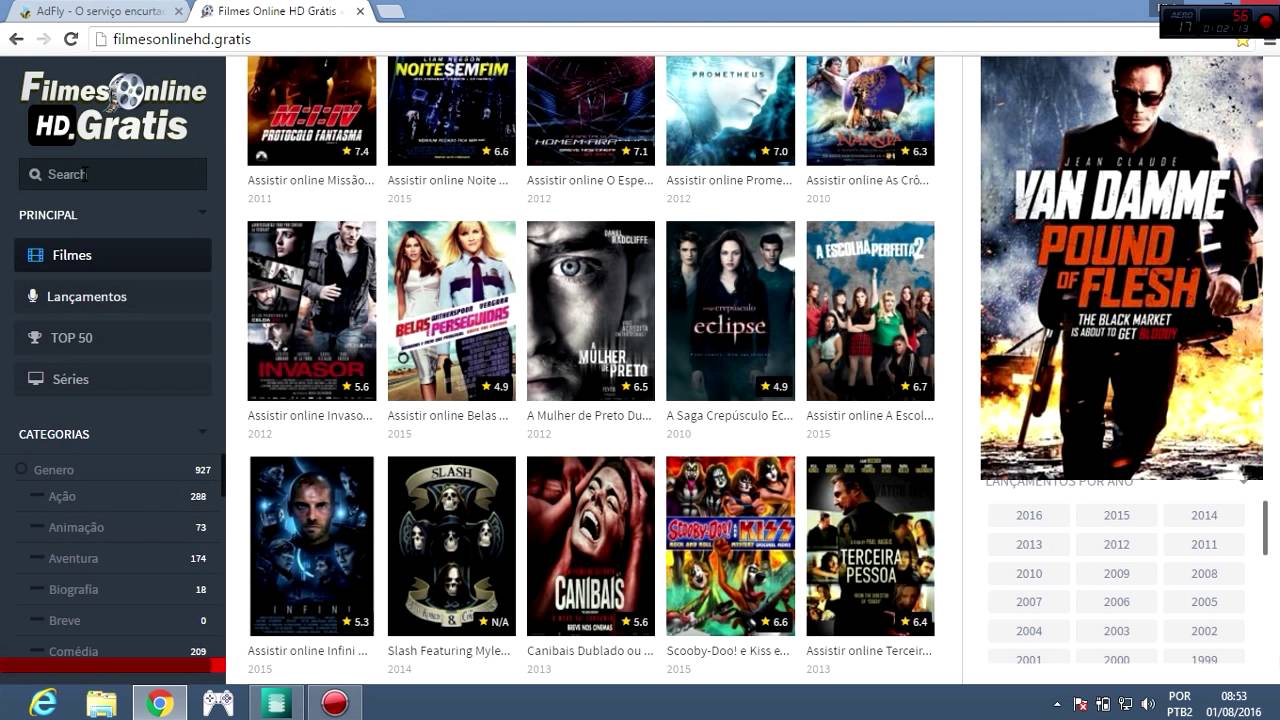
Task: Click the volume speaker tray icon
Action: point(1147,704)
